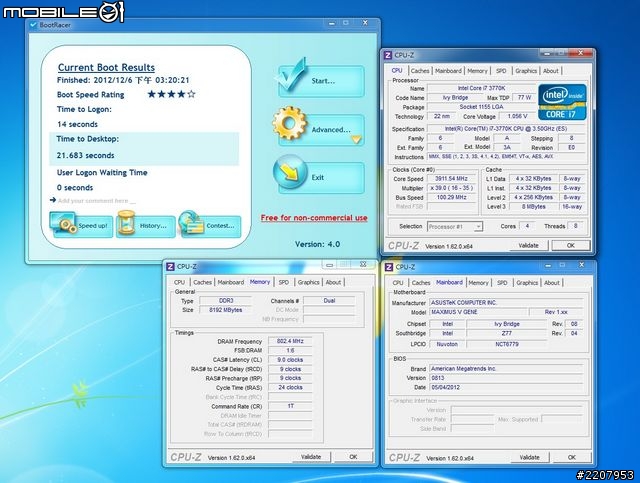Click the Intel Core i7 3770K name field
The image size is (640, 483).
pos(481,88)
